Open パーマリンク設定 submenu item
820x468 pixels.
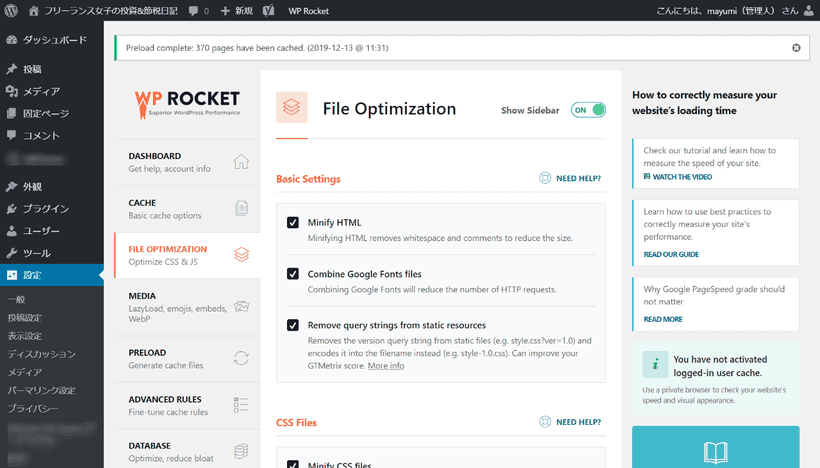coord(41,390)
